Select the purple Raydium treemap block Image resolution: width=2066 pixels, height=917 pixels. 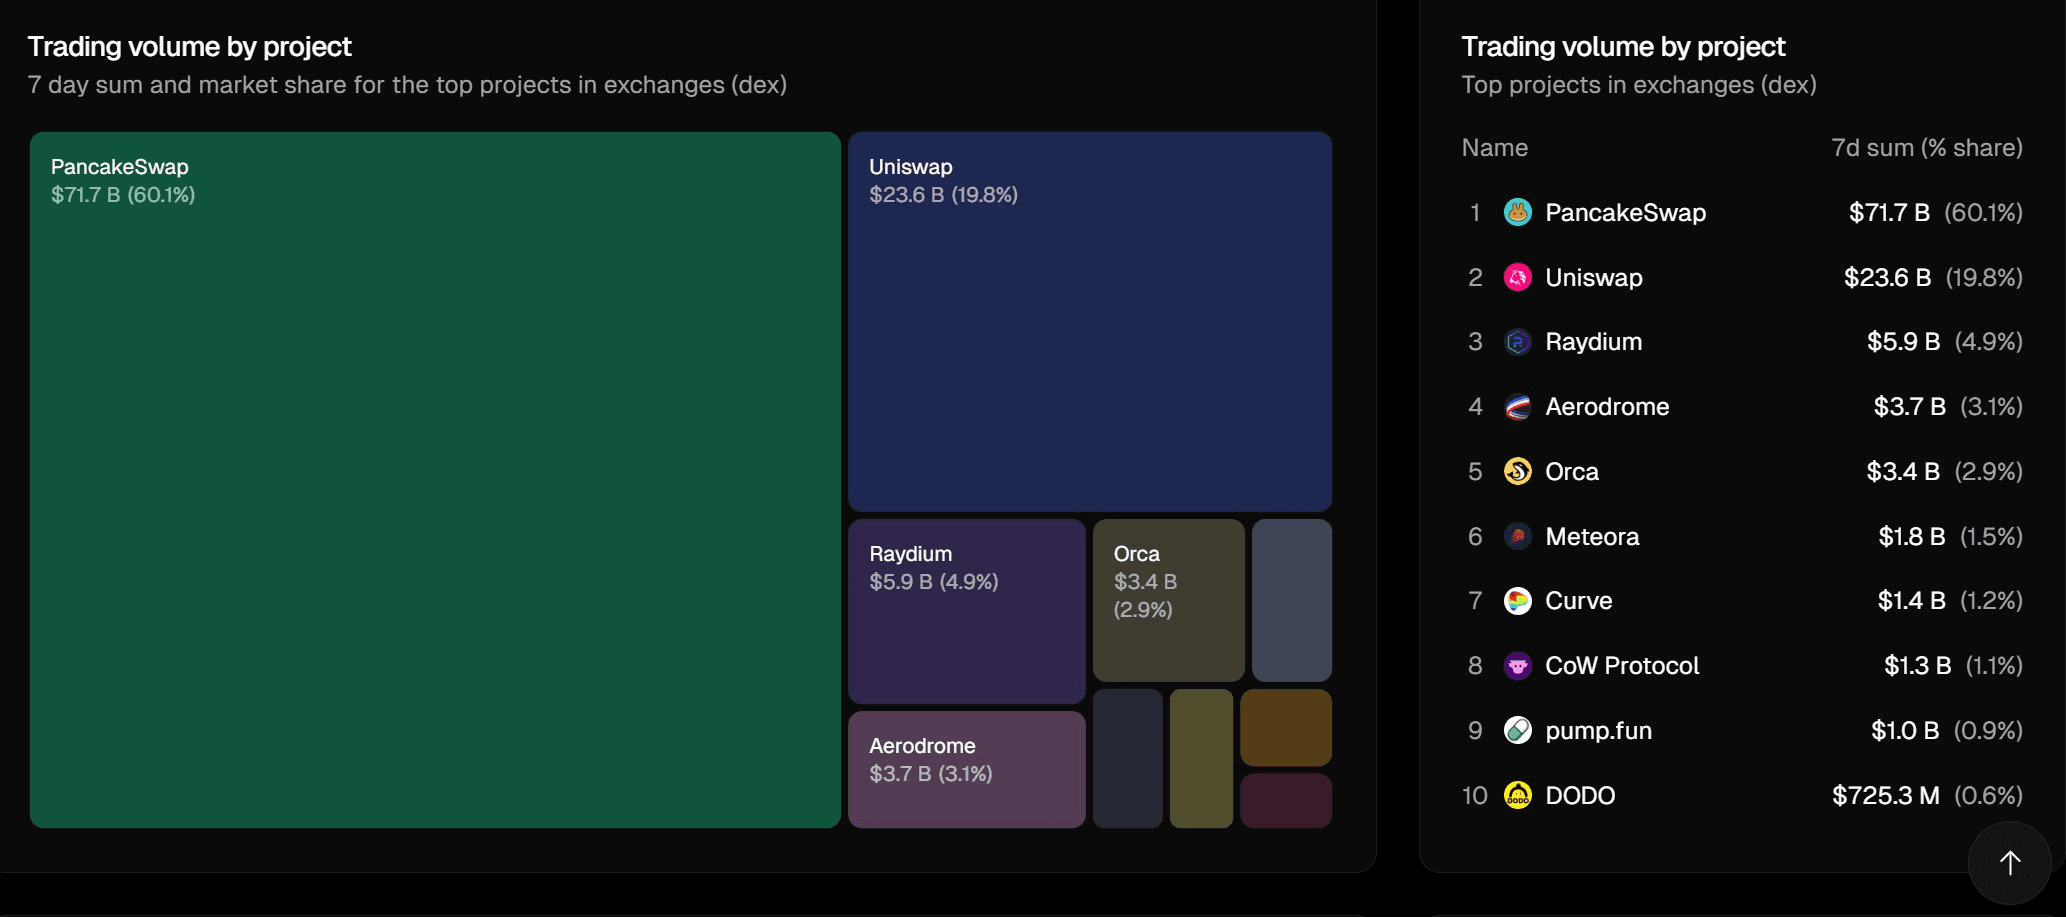point(967,611)
